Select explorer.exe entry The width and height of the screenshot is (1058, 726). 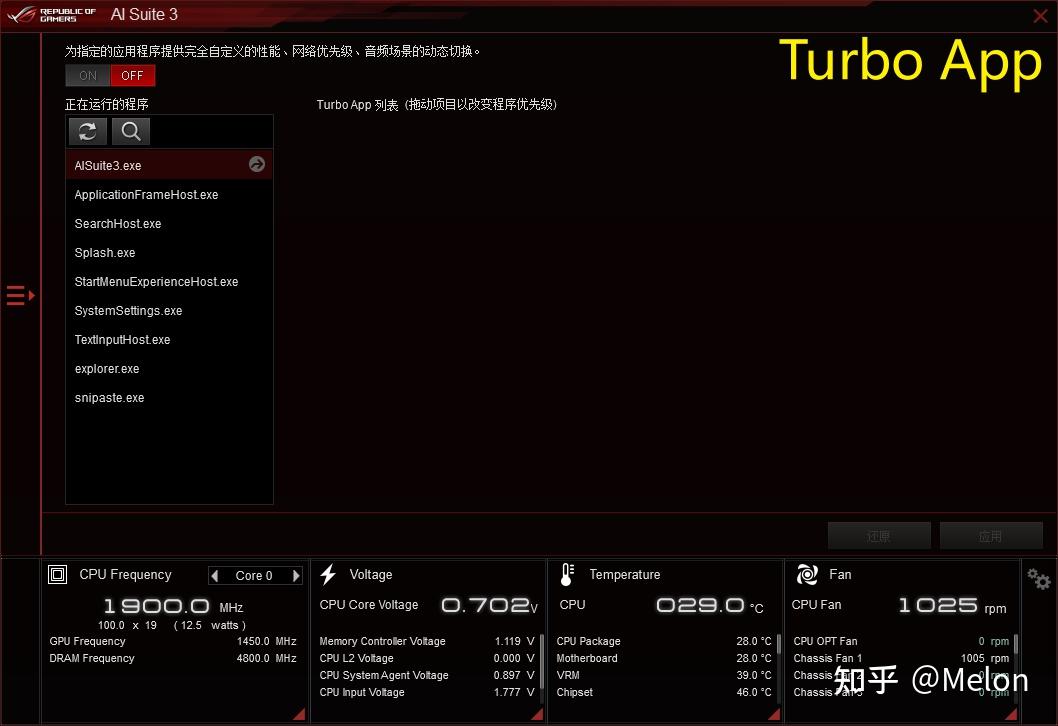coord(169,368)
